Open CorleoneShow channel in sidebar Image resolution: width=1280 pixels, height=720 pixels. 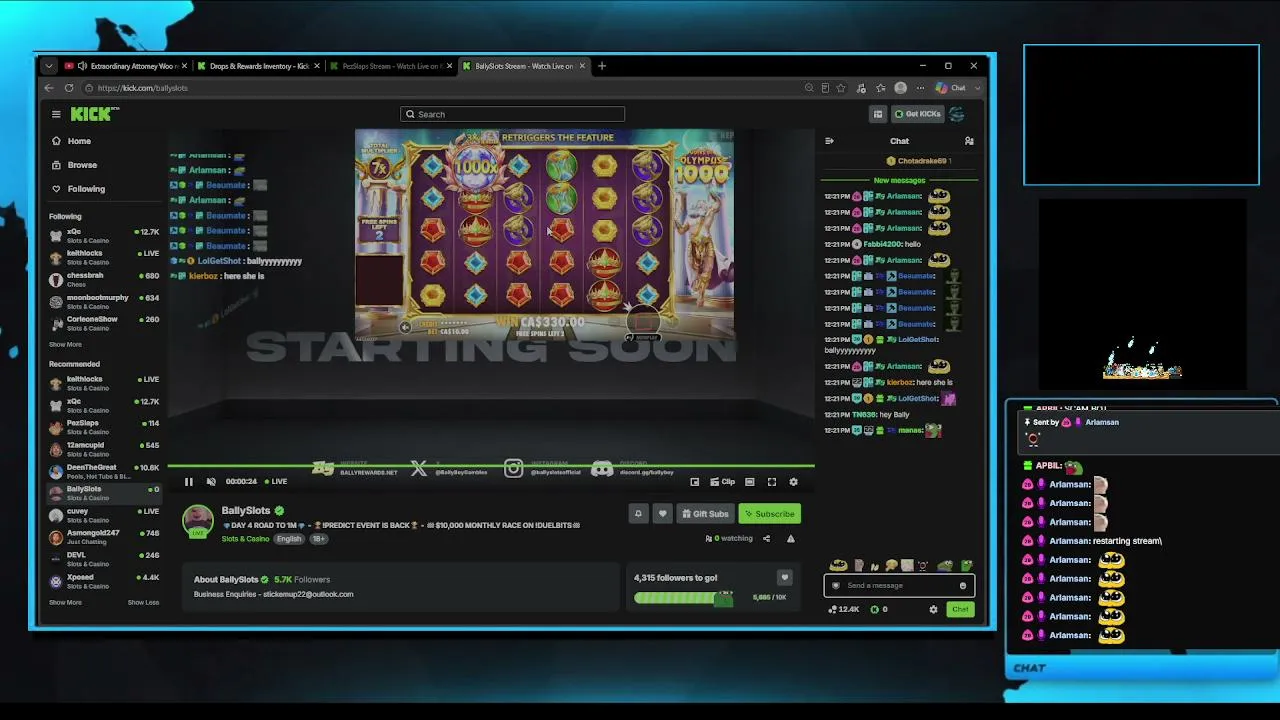point(104,323)
